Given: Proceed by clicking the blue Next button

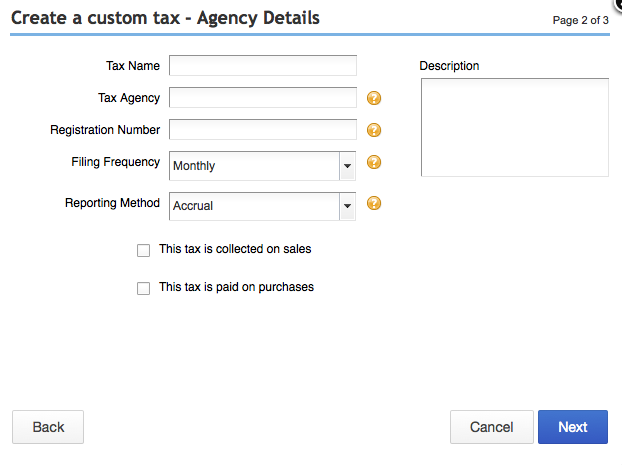Looking at the screenshot, I should [572, 427].
